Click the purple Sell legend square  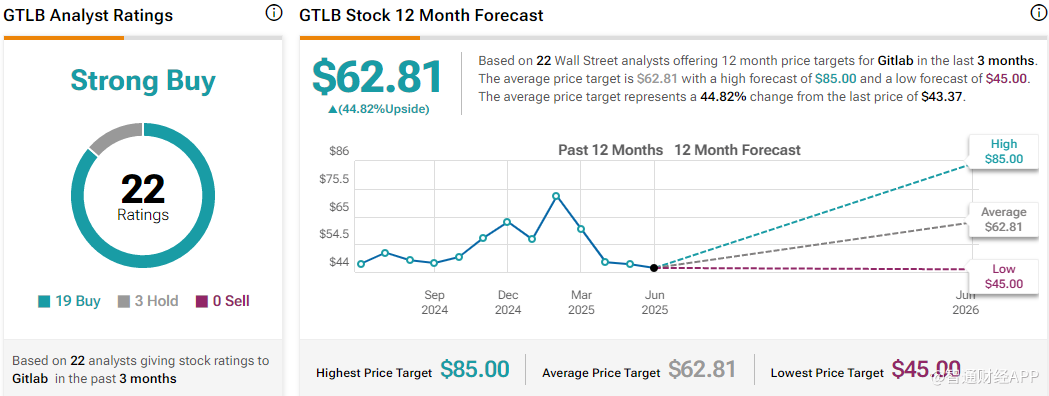[202, 302]
